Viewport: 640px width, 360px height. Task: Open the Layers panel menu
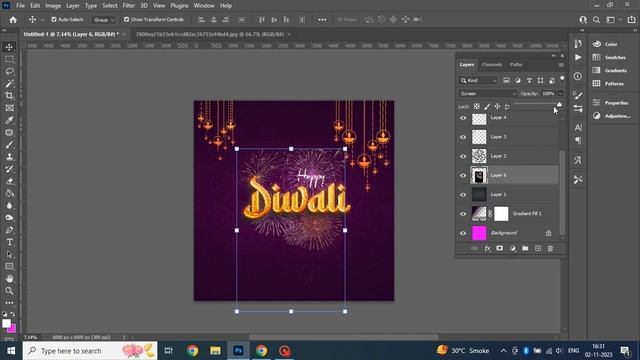point(561,65)
